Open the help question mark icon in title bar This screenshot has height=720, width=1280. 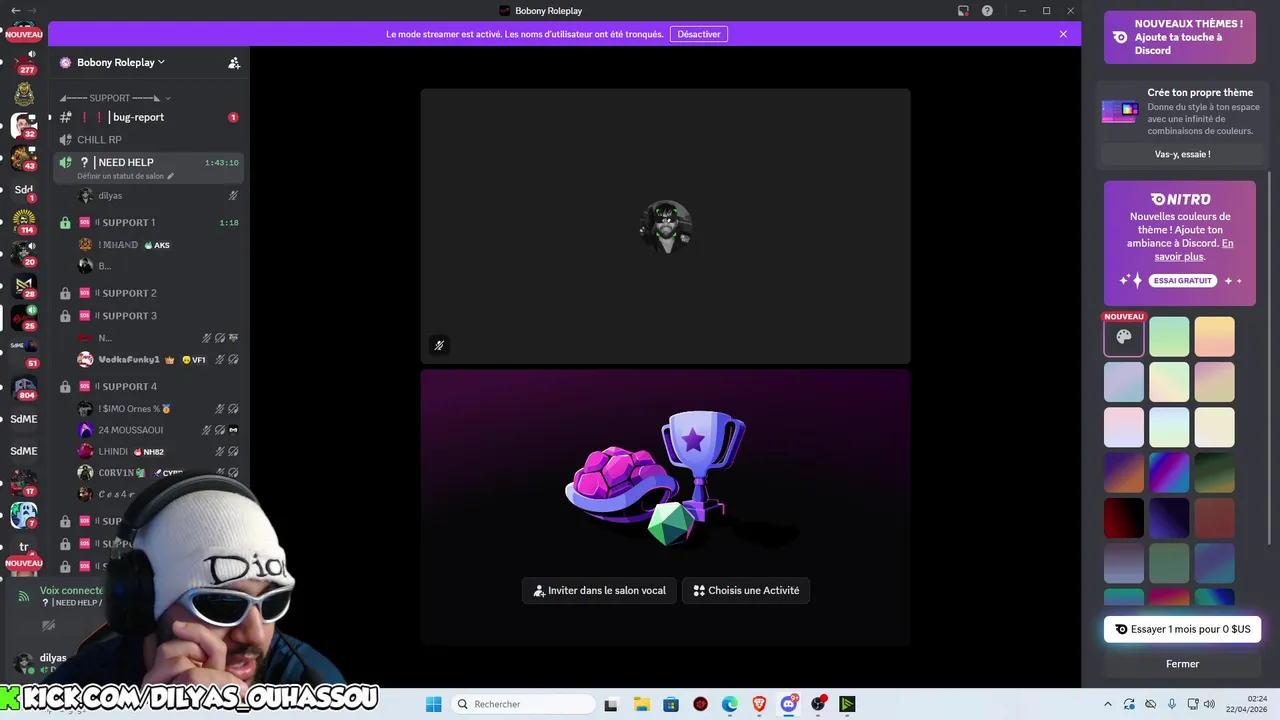pos(987,11)
